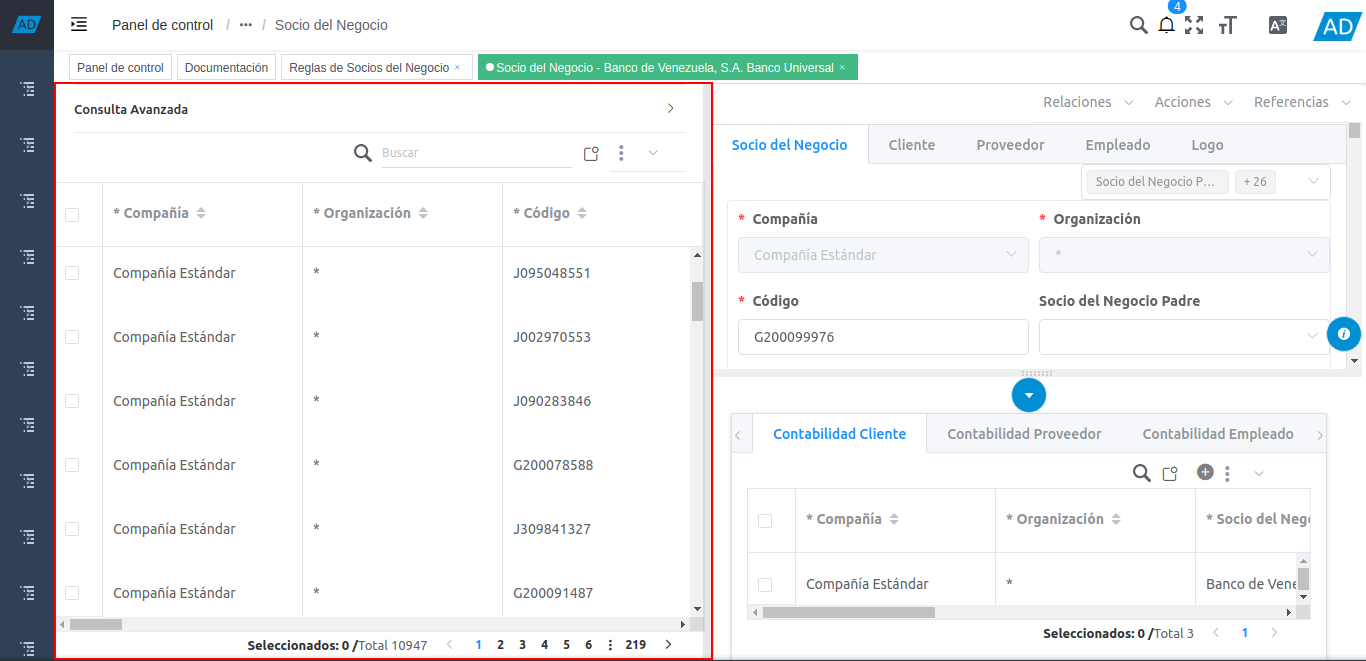1366x661 pixels.
Task: Click horizontal scrollbar thumb of left table
Action: click(x=95, y=624)
